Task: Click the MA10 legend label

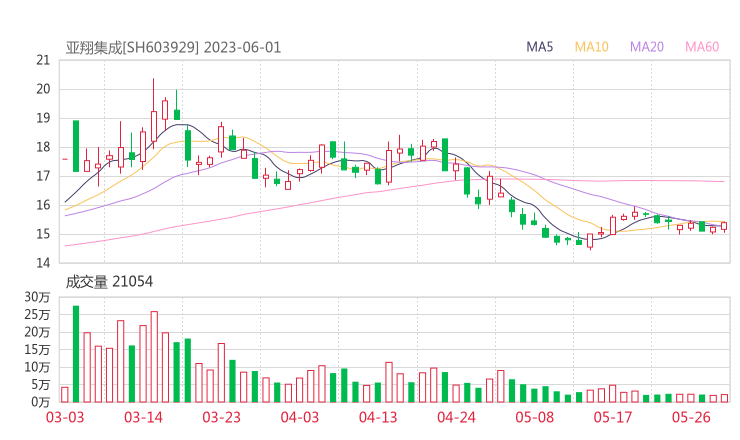Action: pos(591,47)
